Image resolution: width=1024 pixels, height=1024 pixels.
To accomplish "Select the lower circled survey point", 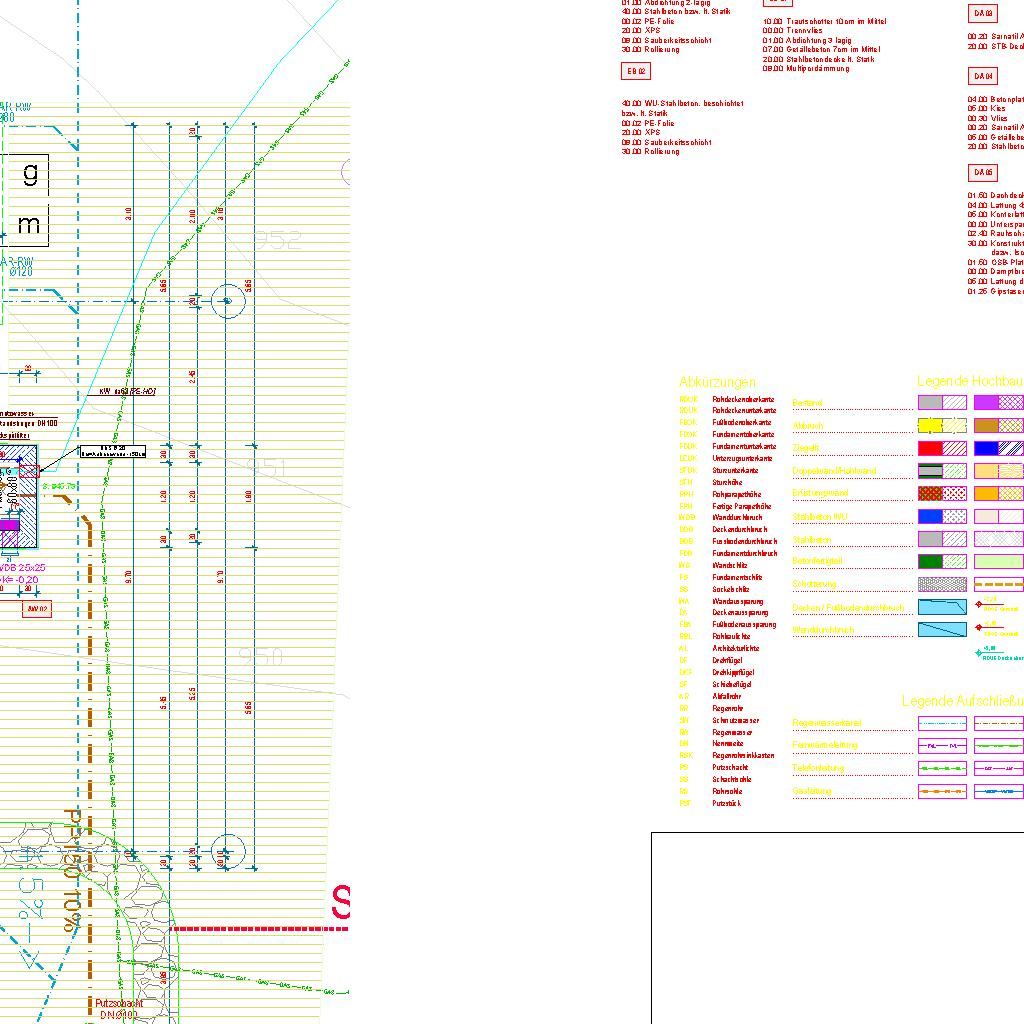I will (228, 852).
